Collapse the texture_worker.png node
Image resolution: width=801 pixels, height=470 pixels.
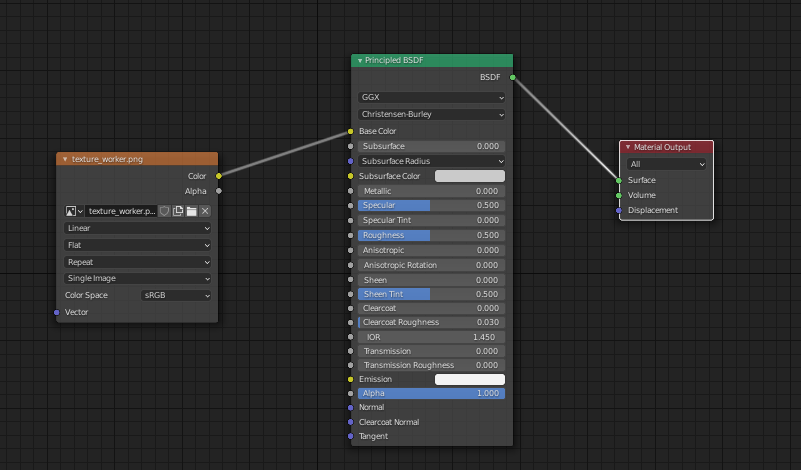(65, 159)
